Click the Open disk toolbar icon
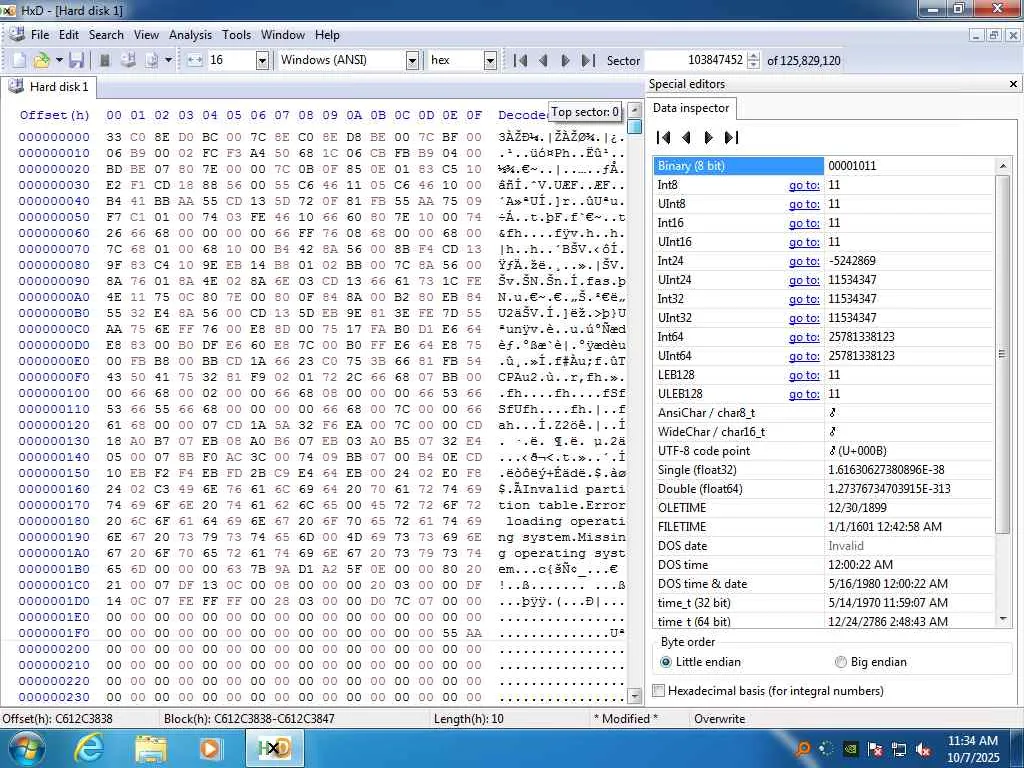 128,60
